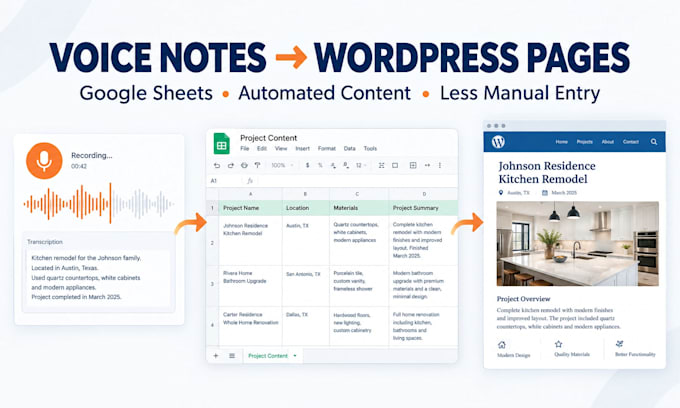The height and width of the screenshot is (408, 680).
Task: Click the Project Overview heading
Action: (x=523, y=299)
